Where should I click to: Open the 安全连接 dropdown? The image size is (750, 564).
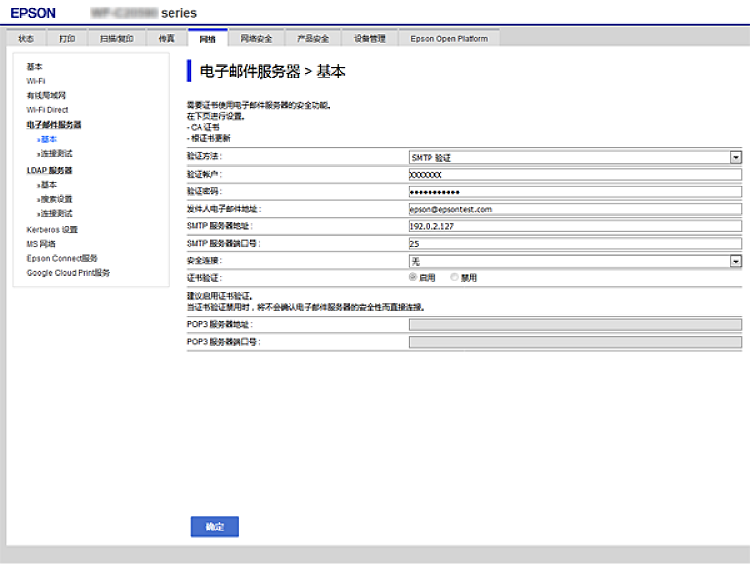click(575, 261)
